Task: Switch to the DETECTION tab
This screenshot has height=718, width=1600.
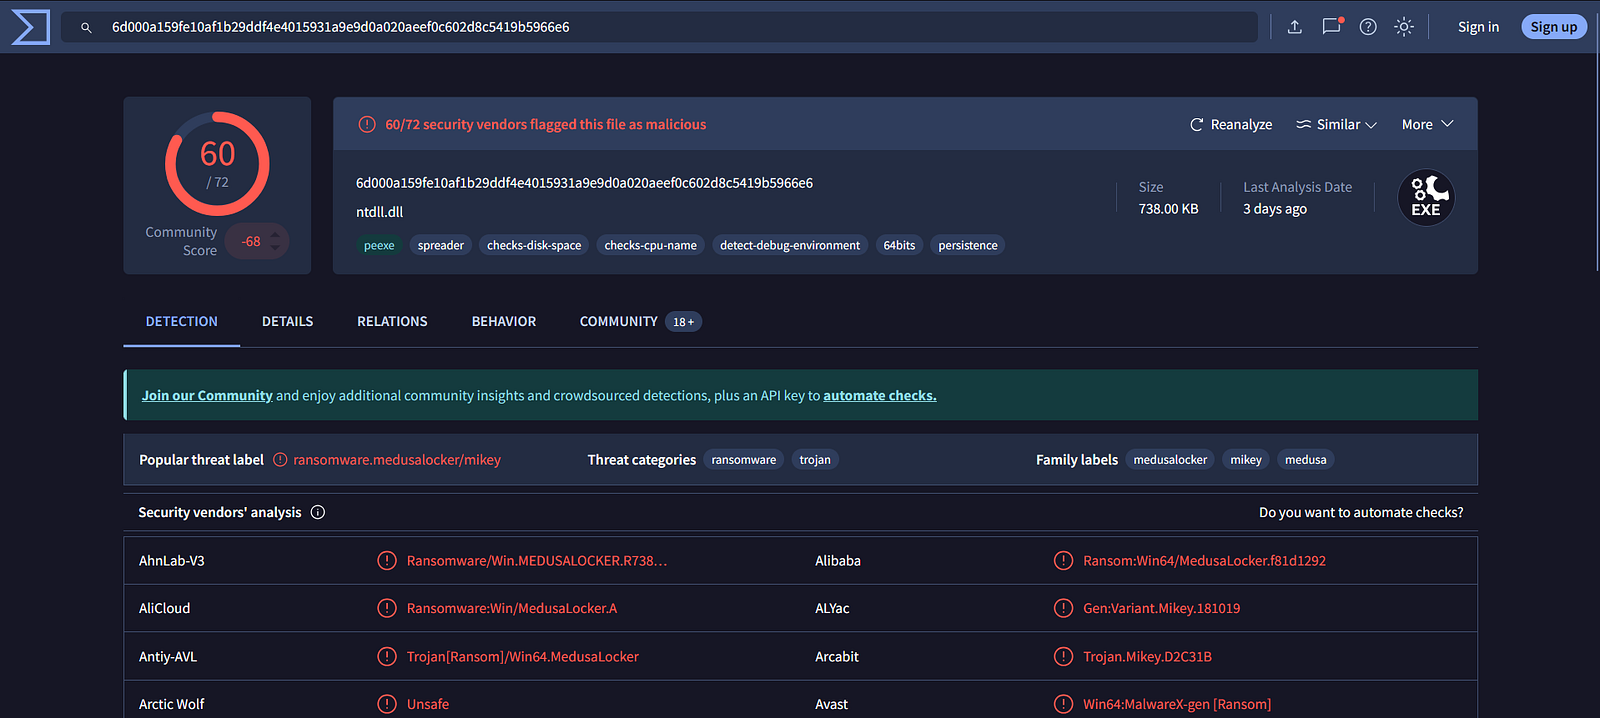Action: (x=181, y=321)
